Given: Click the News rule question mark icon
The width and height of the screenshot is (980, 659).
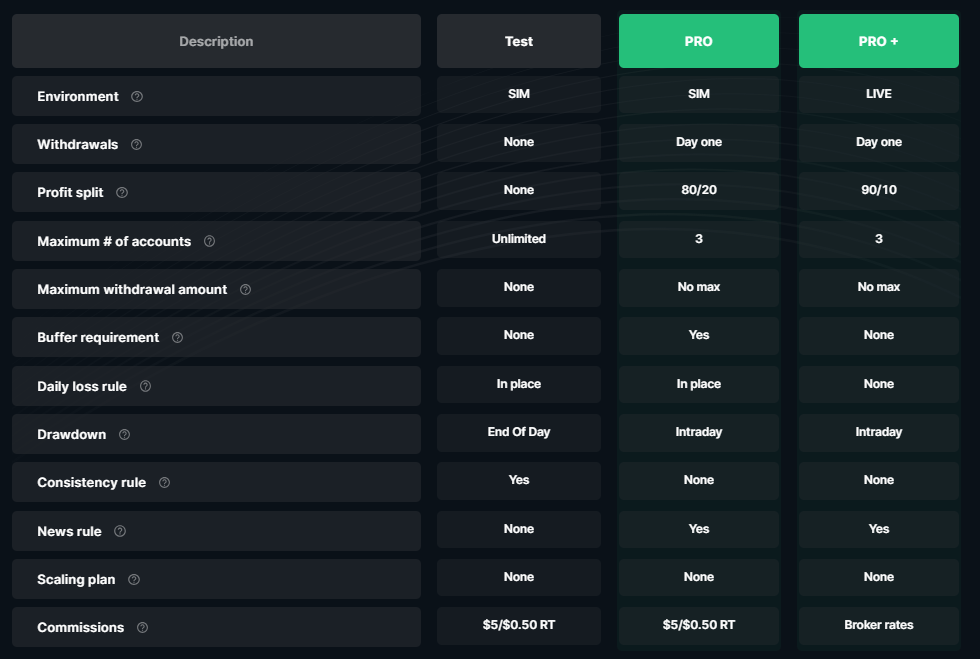Looking at the screenshot, I should [x=120, y=531].
